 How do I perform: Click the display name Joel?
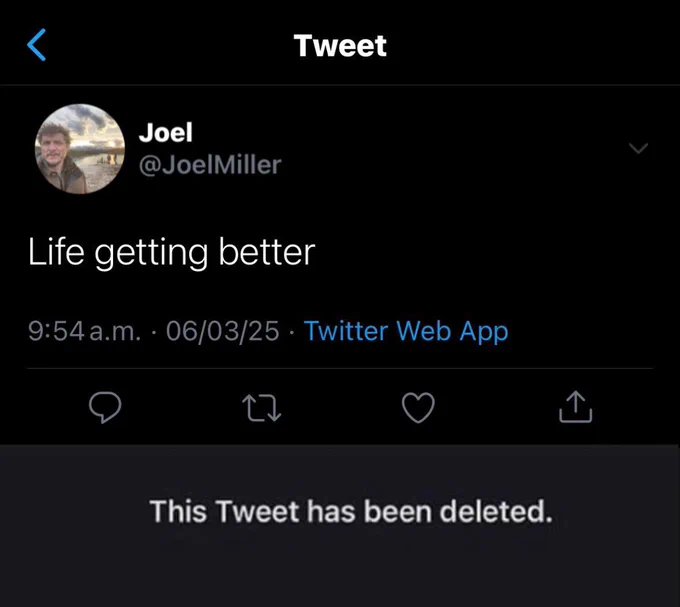pyautogui.click(x=166, y=132)
